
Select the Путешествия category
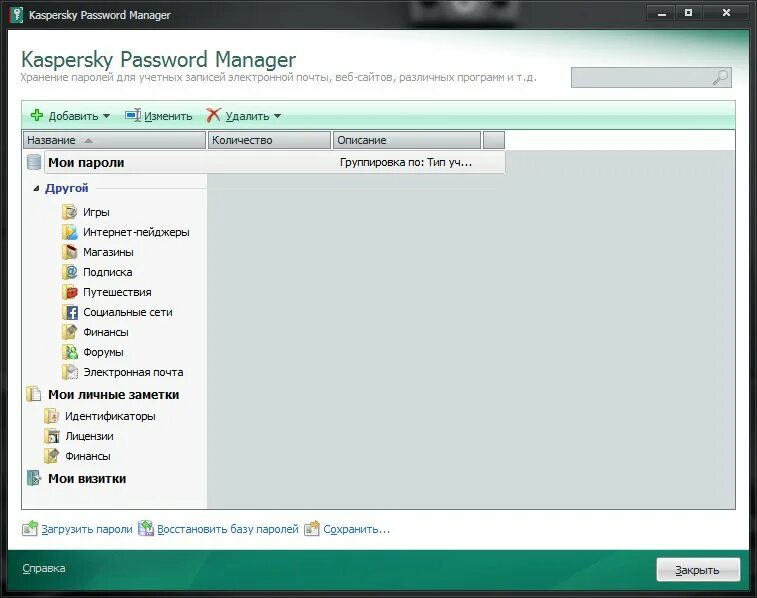117,292
